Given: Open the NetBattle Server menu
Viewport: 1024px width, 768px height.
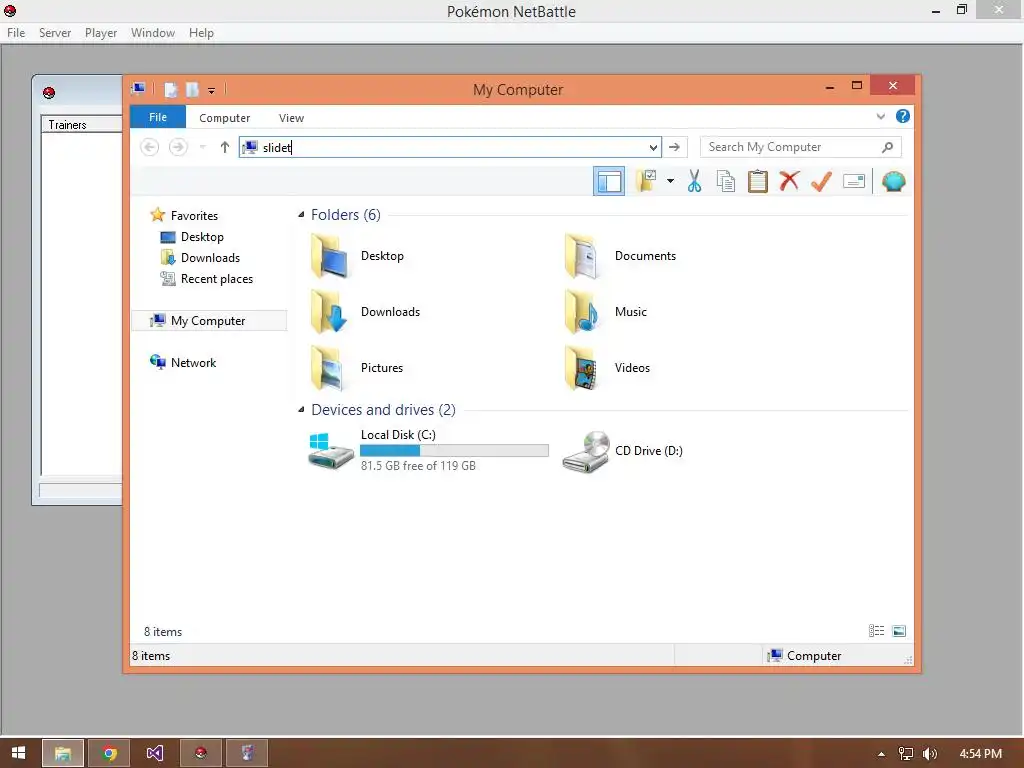Looking at the screenshot, I should click(55, 33).
